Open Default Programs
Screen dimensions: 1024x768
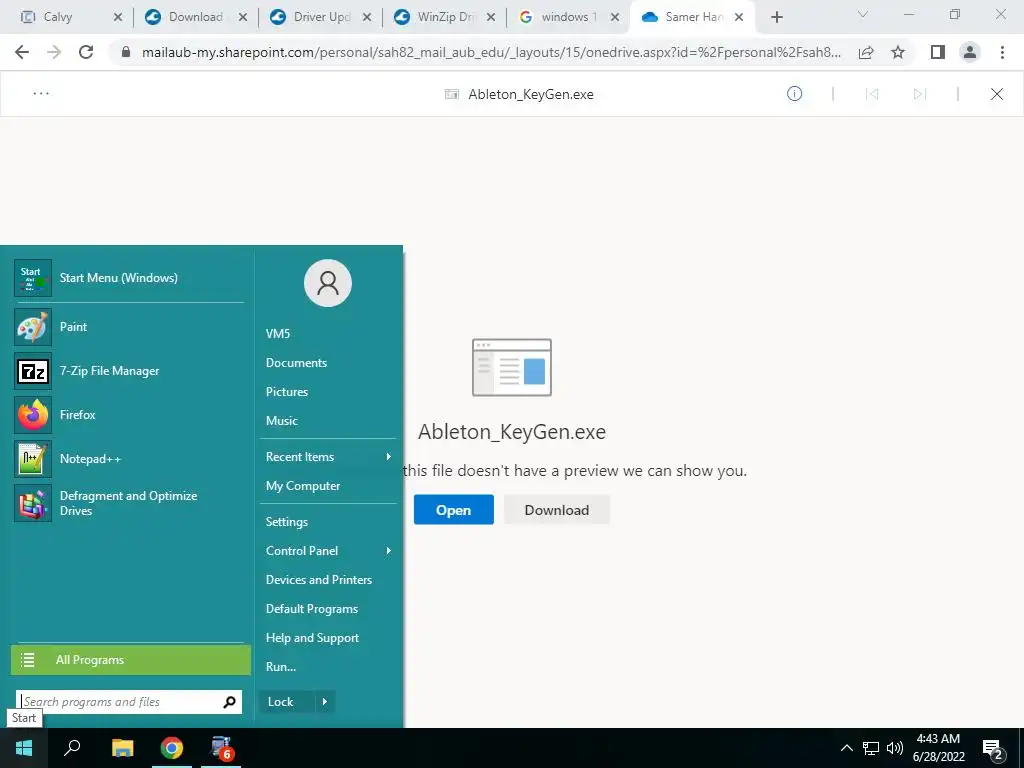[x=312, y=609]
